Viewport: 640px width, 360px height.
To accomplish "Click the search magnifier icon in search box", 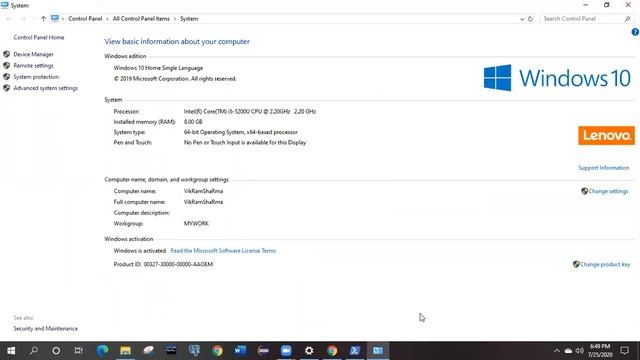I will point(628,19).
